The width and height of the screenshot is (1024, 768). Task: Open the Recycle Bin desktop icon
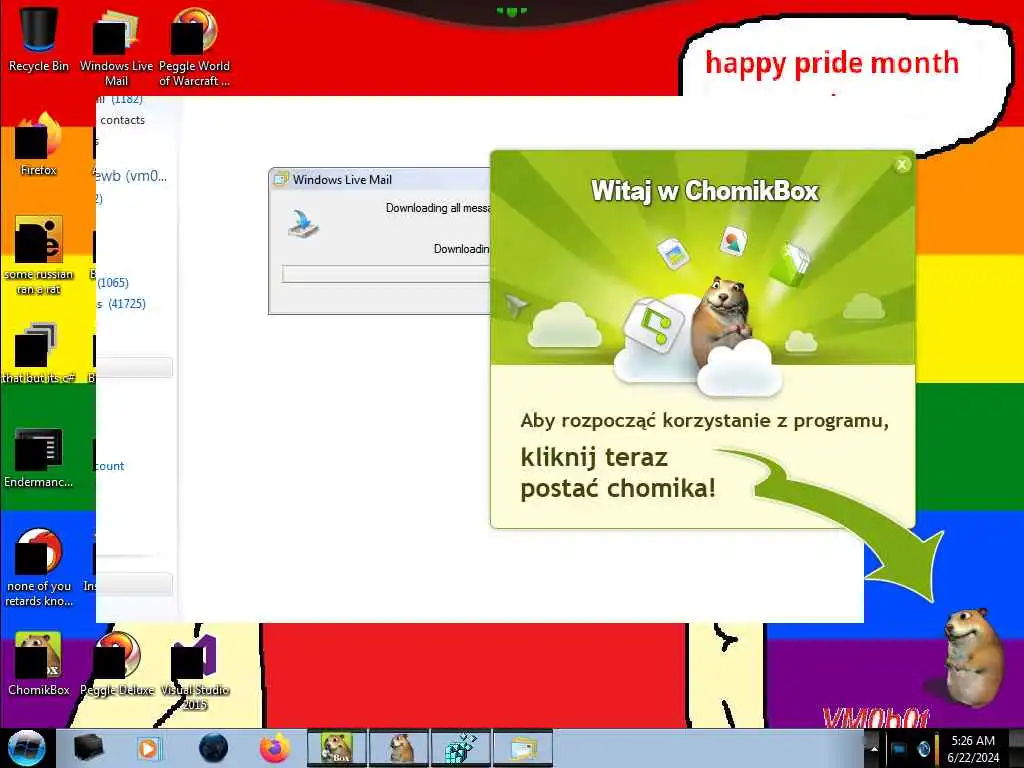(x=39, y=38)
